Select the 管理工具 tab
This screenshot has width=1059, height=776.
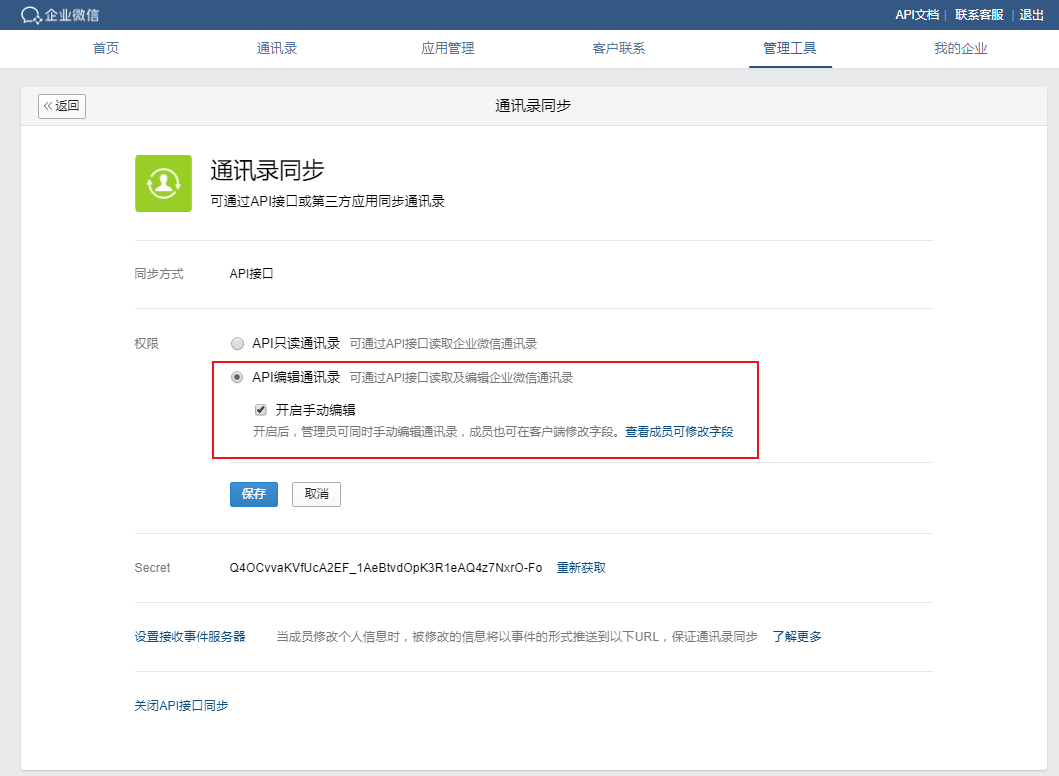coord(790,48)
